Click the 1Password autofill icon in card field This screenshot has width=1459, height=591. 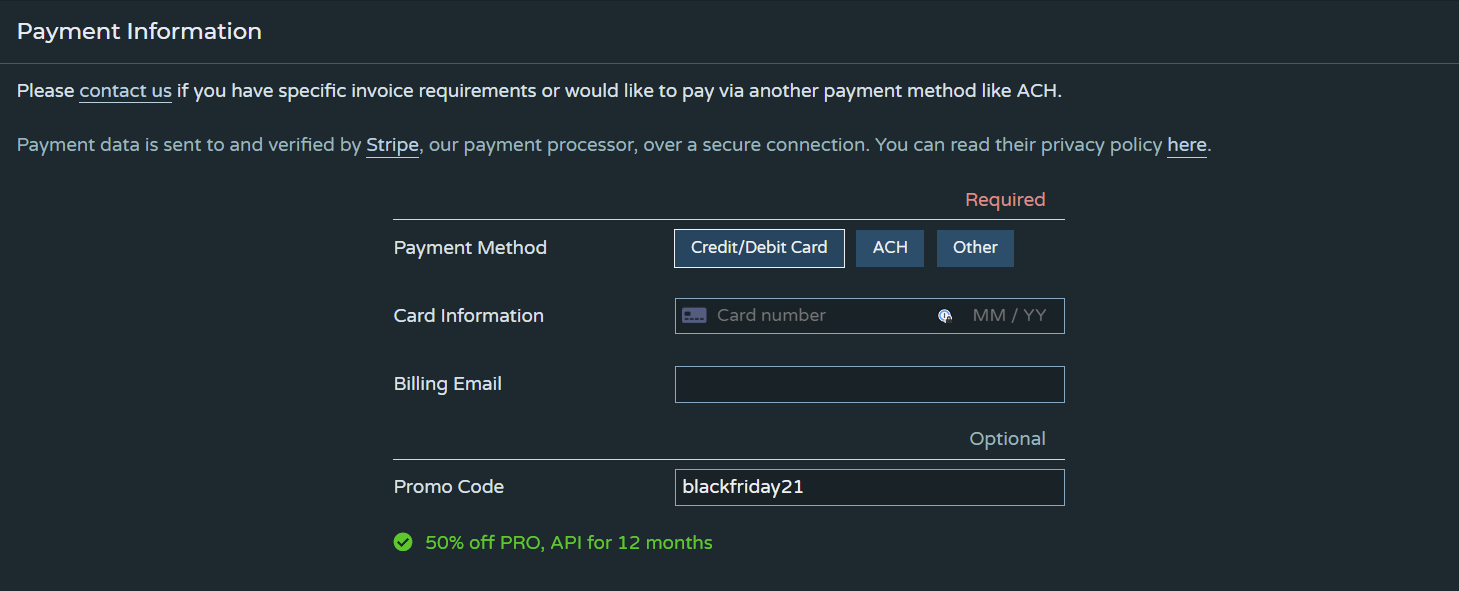(x=945, y=316)
